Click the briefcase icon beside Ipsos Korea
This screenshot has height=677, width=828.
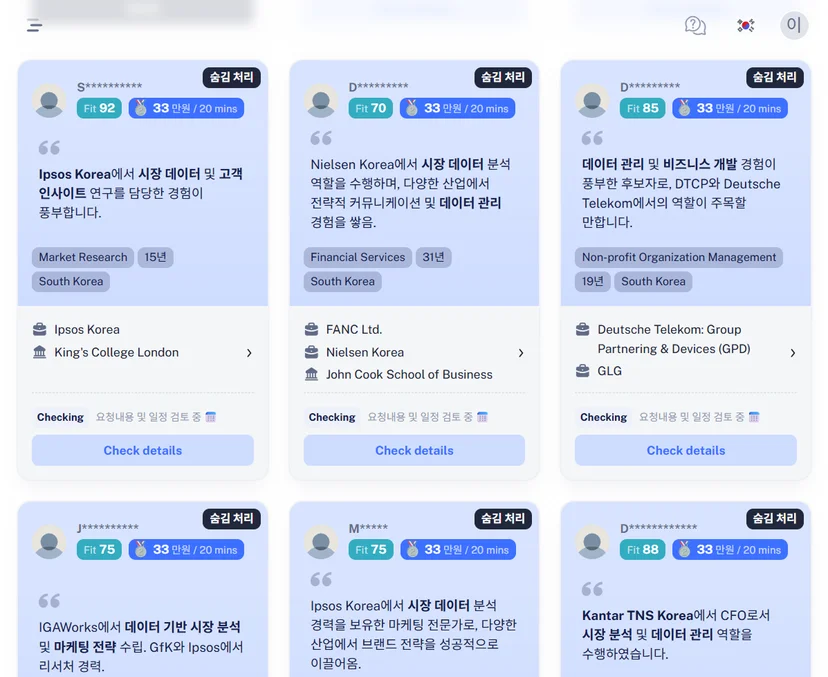[40, 330]
